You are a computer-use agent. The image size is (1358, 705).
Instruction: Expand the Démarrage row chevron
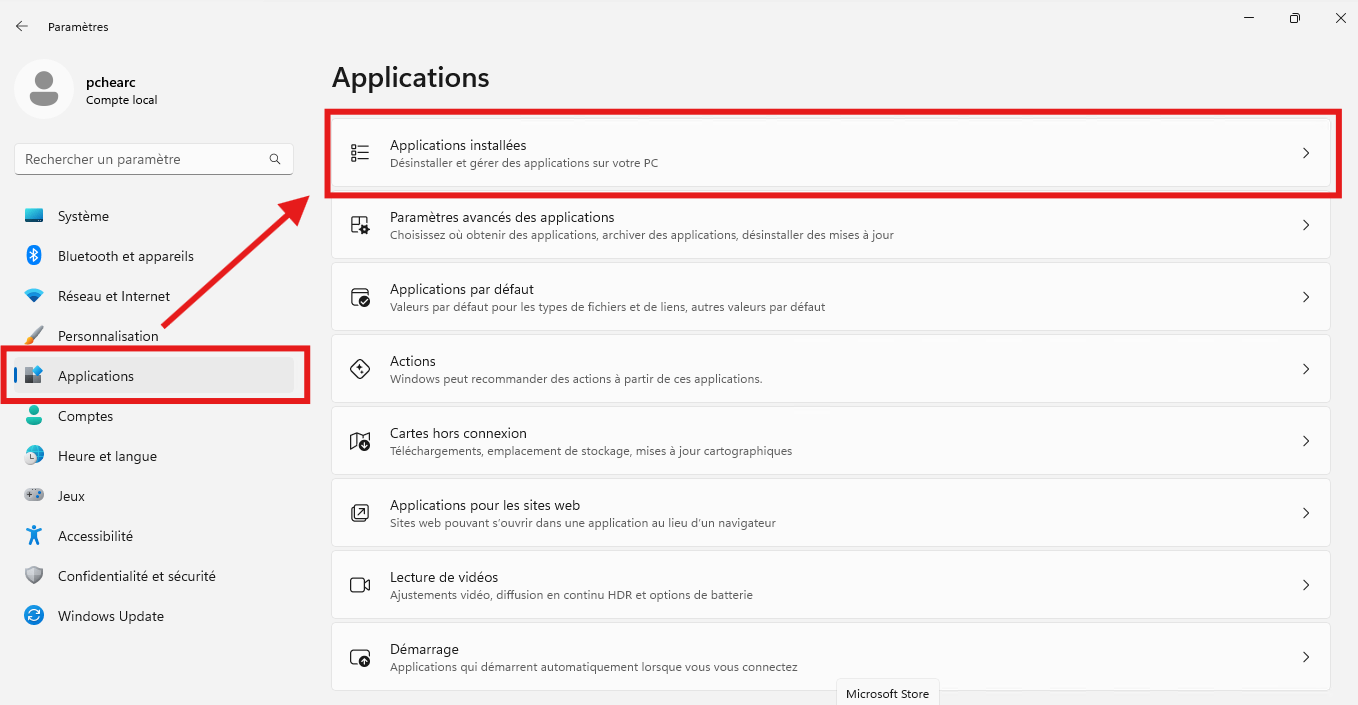[1306, 657]
